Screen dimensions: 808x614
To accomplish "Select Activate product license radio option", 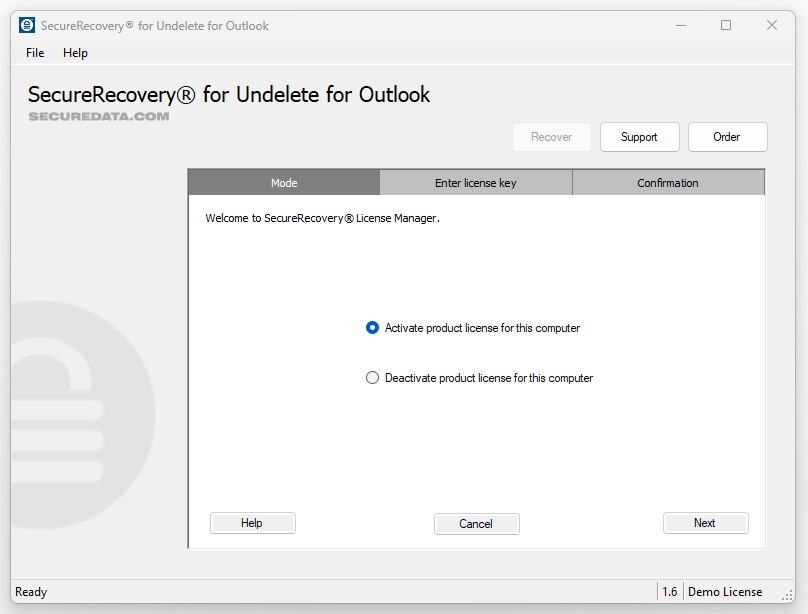I will click(373, 328).
